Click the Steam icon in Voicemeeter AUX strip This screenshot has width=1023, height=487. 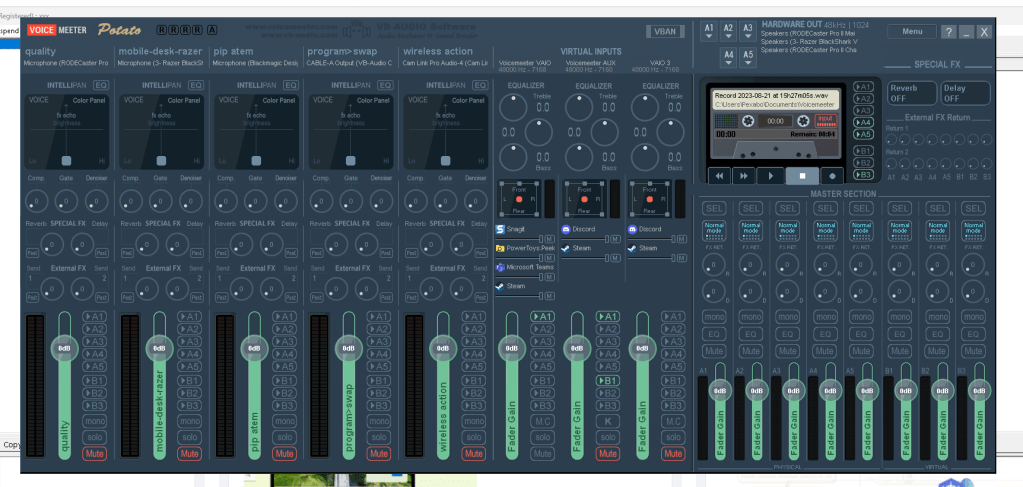(x=566, y=248)
